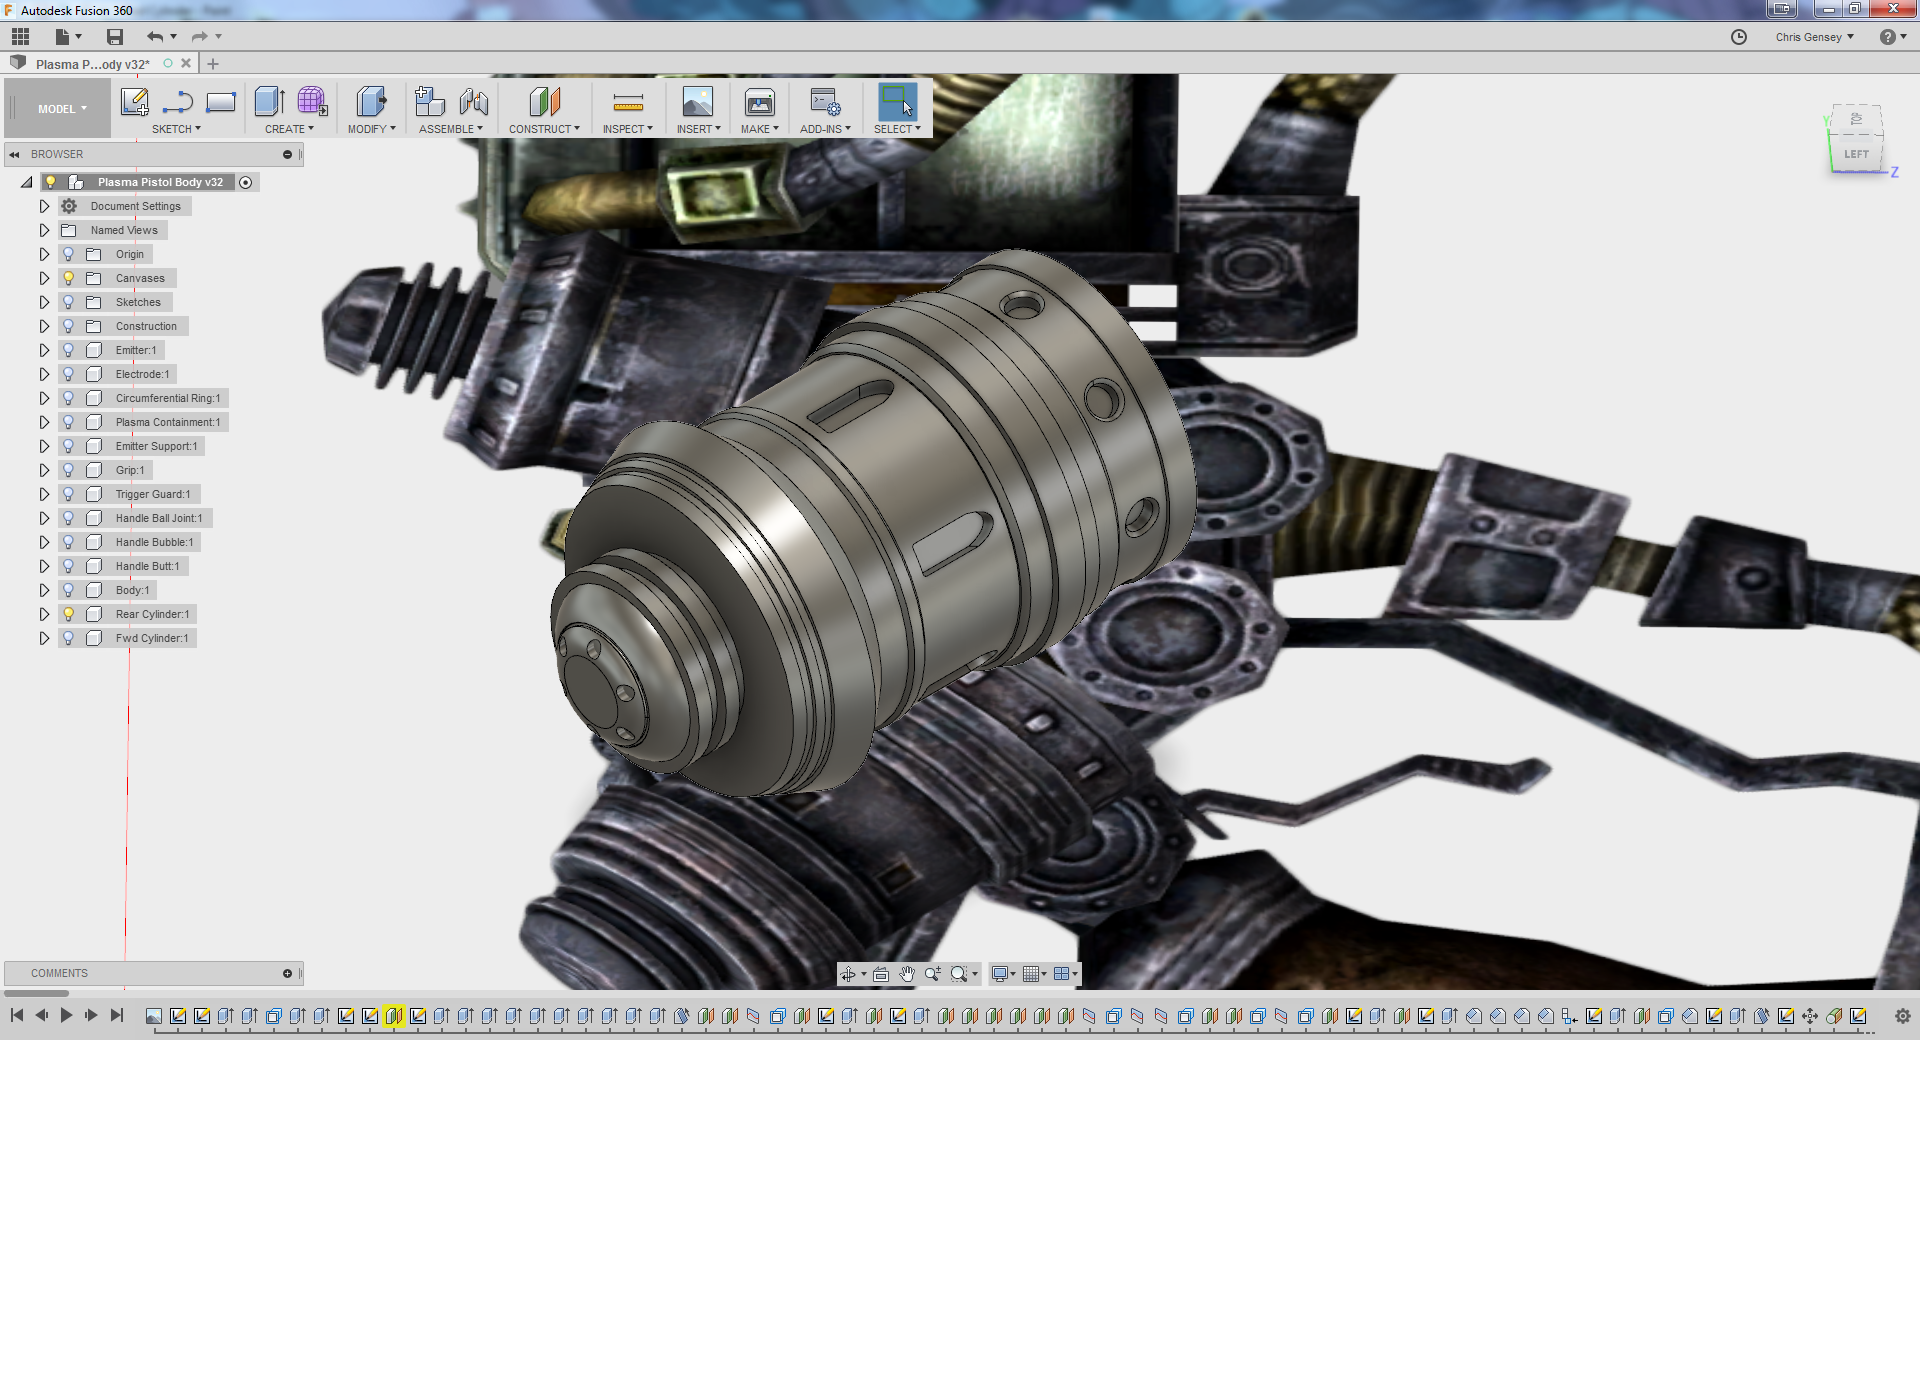Open Chris Gensey account menu

click(1814, 37)
